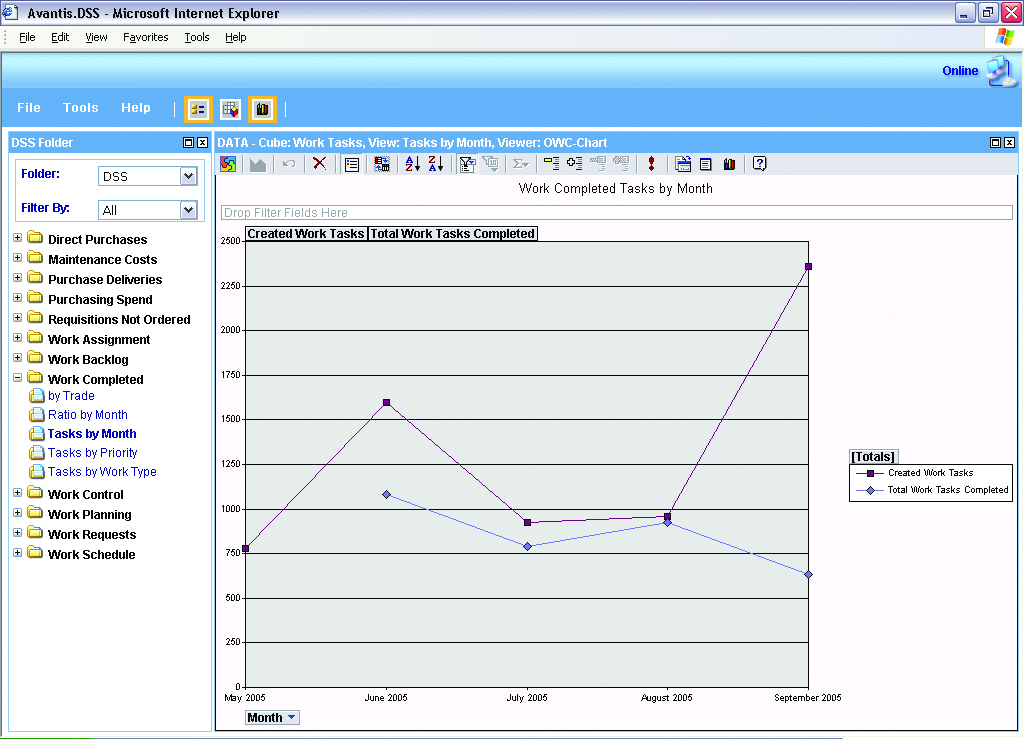The width and height of the screenshot is (1024, 739).
Task: Expand the Work Backlog folder
Action: coord(17,358)
